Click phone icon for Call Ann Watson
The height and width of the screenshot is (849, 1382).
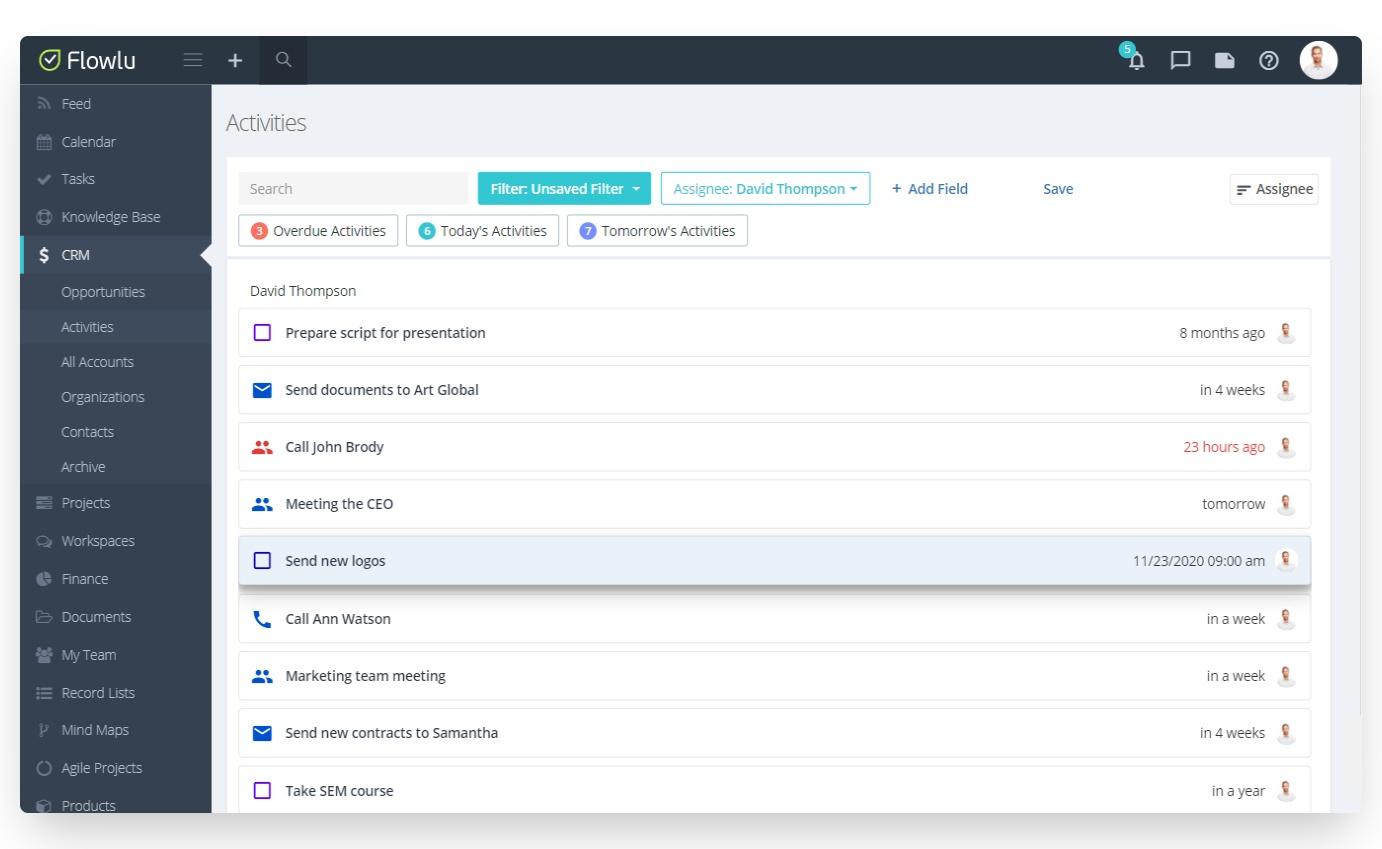262,619
